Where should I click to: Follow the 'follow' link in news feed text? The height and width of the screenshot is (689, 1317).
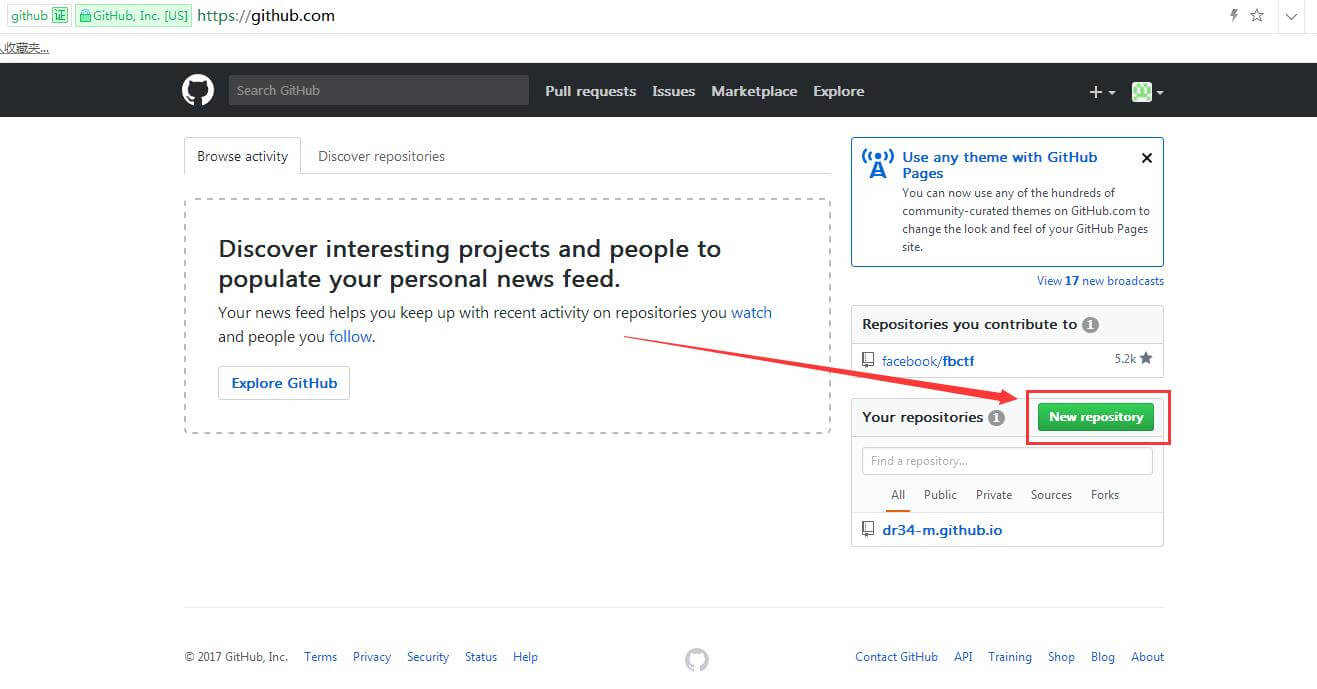(350, 337)
